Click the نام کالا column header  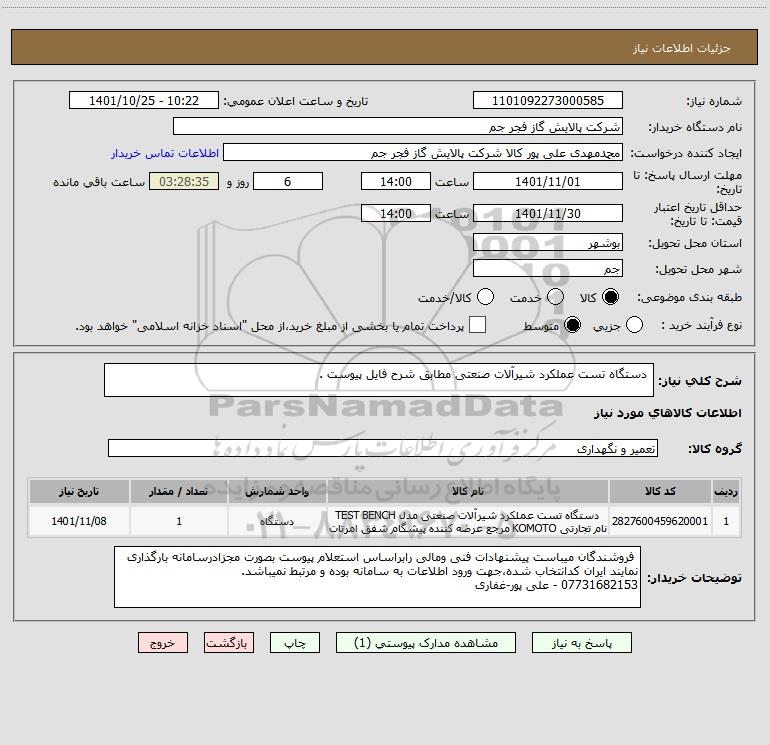tap(468, 492)
